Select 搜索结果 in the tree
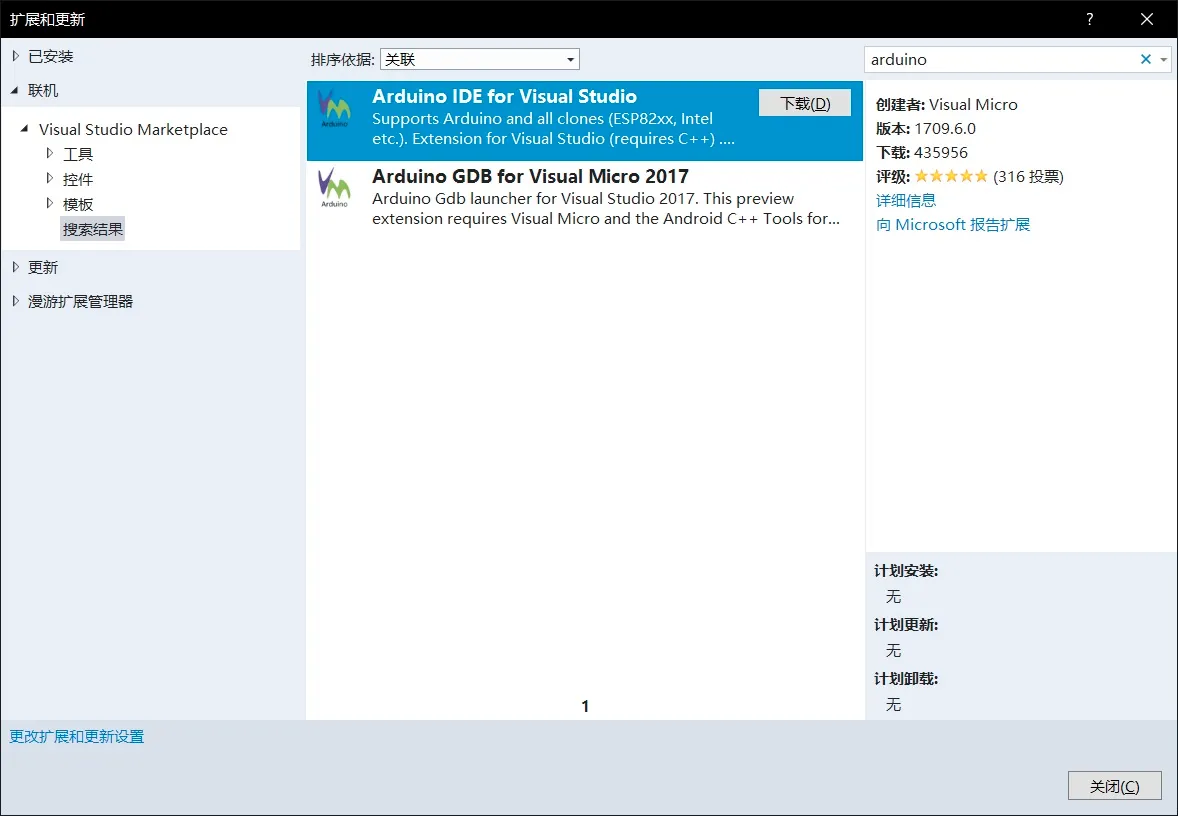This screenshot has width=1178, height=816. (x=93, y=229)
